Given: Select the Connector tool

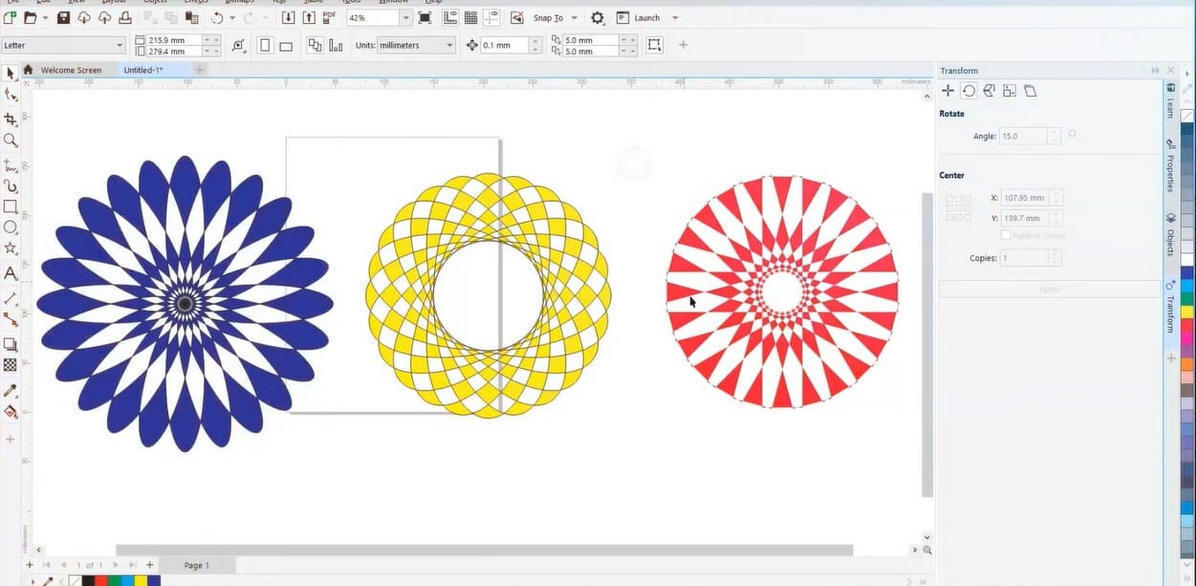Looking at the screenshot, I should point(10,319).
